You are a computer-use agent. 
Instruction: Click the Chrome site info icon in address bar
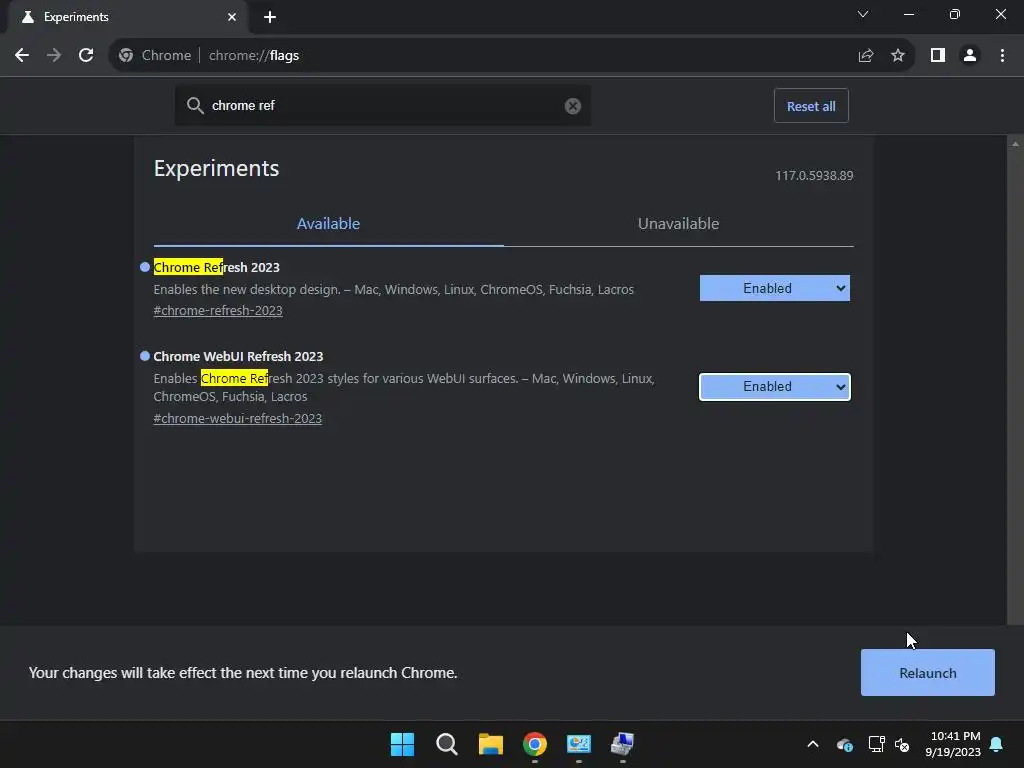[x=126, y=56]
